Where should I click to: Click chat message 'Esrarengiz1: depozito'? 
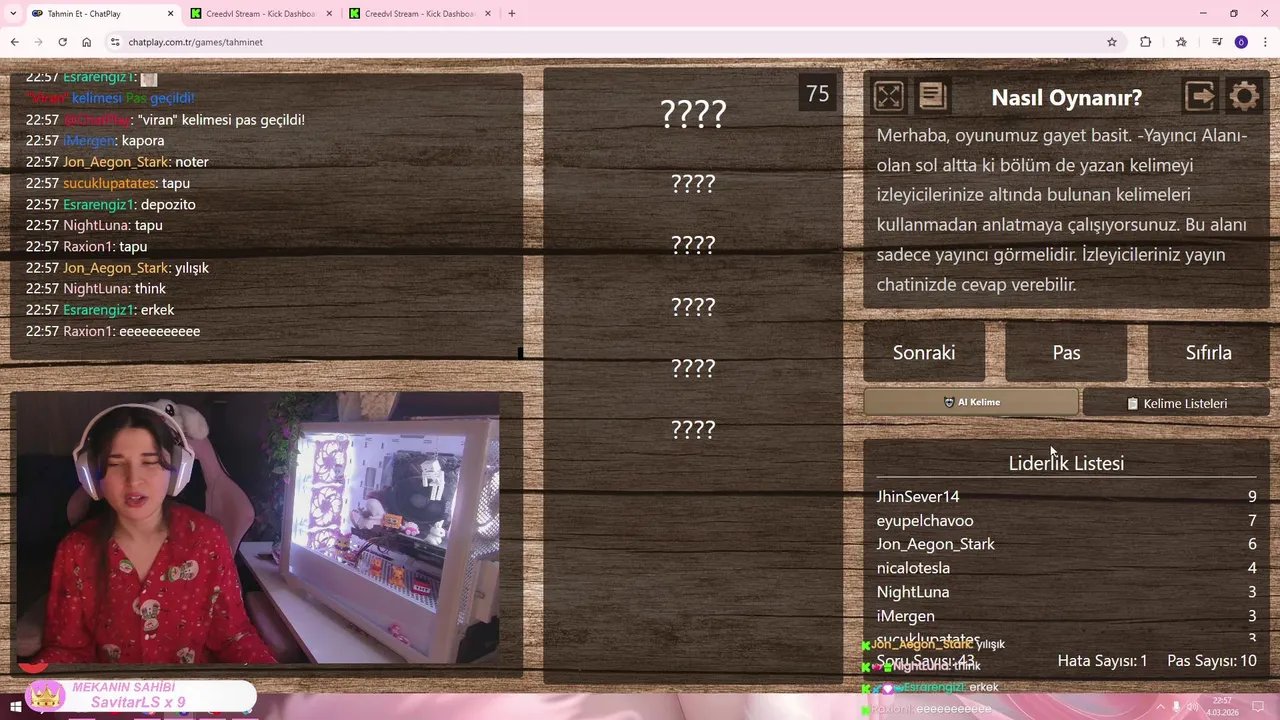pyautogui.click(x=110, y=204)
